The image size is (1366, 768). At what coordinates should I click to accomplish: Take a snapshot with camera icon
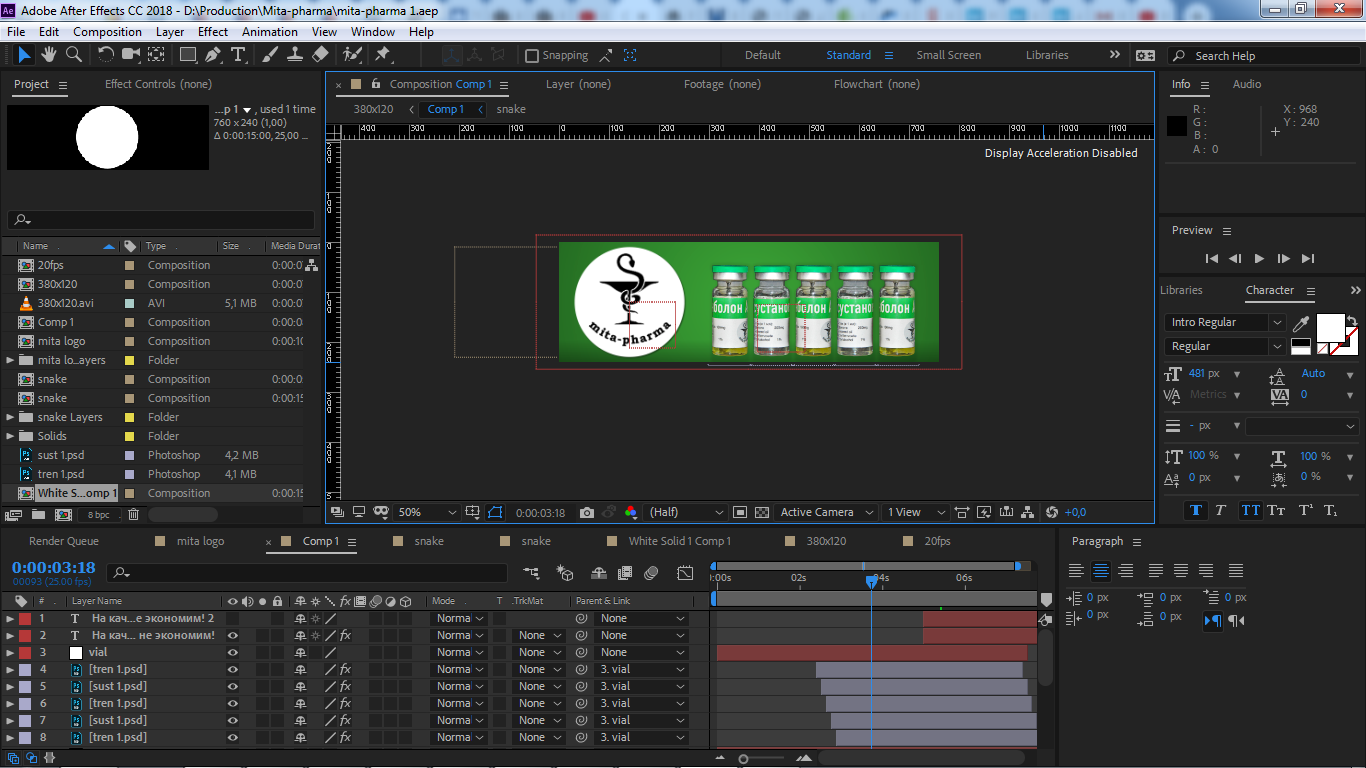point(587,512)
